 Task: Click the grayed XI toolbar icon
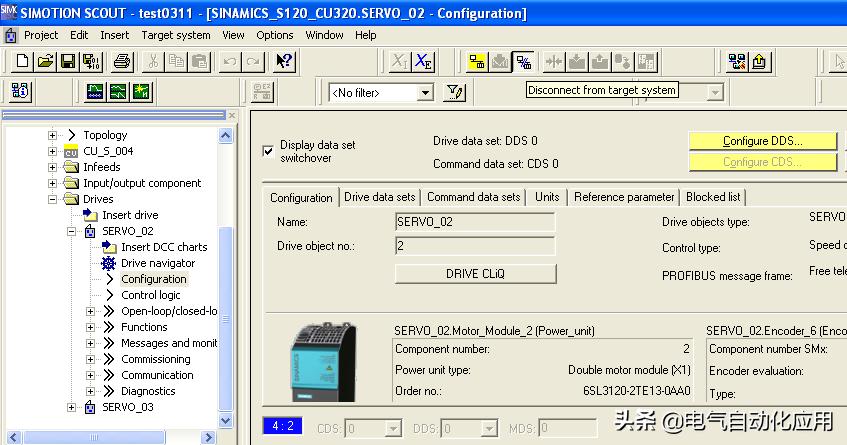point(400,62)
